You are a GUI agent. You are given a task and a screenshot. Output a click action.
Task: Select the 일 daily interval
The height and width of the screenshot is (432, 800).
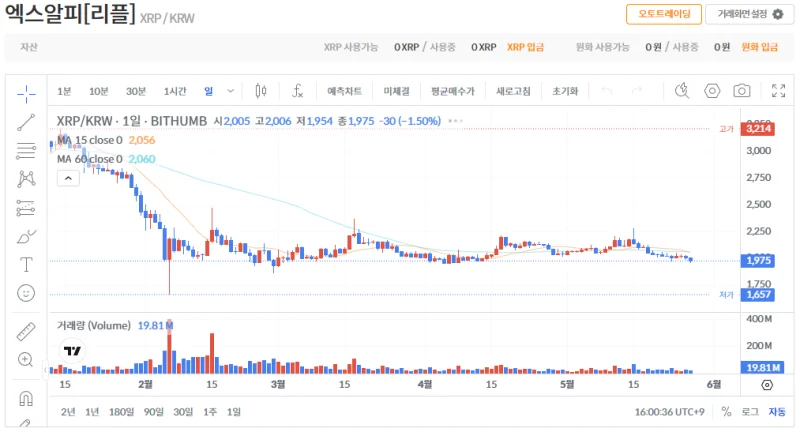coord(209,91)
